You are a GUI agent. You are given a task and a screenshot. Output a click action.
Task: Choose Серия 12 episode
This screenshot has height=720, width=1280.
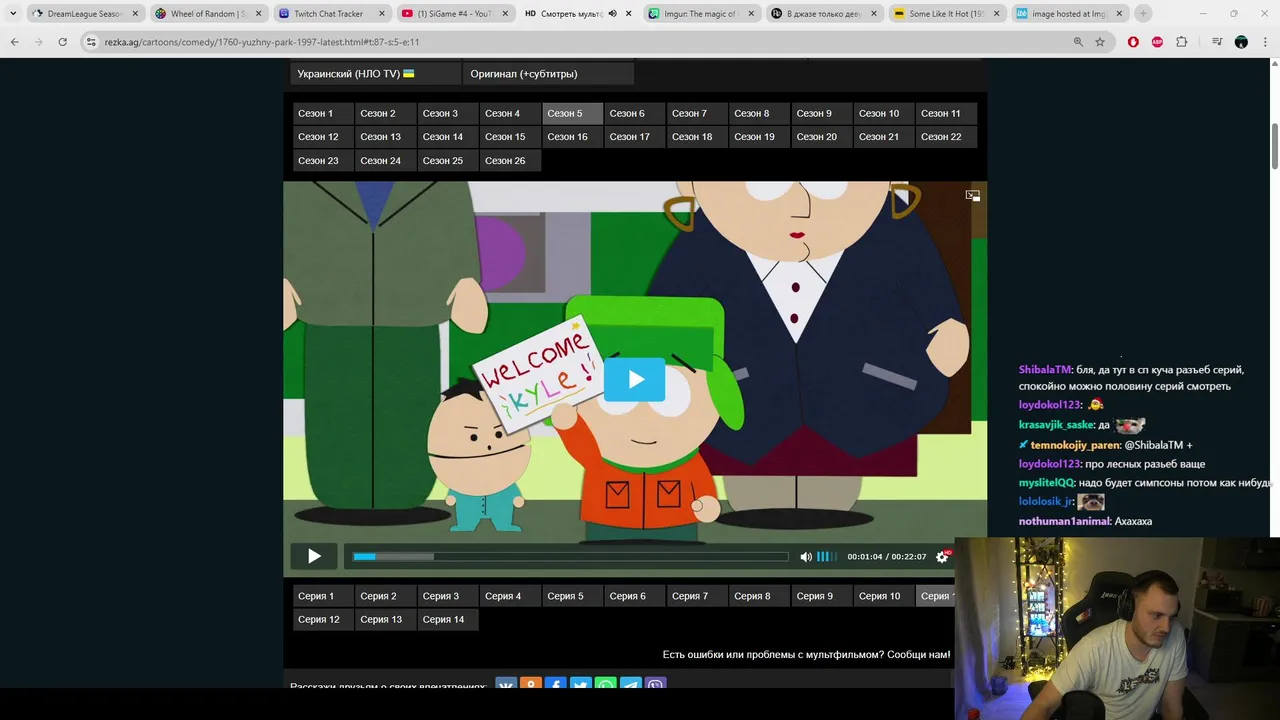click(x=322, y=620)
